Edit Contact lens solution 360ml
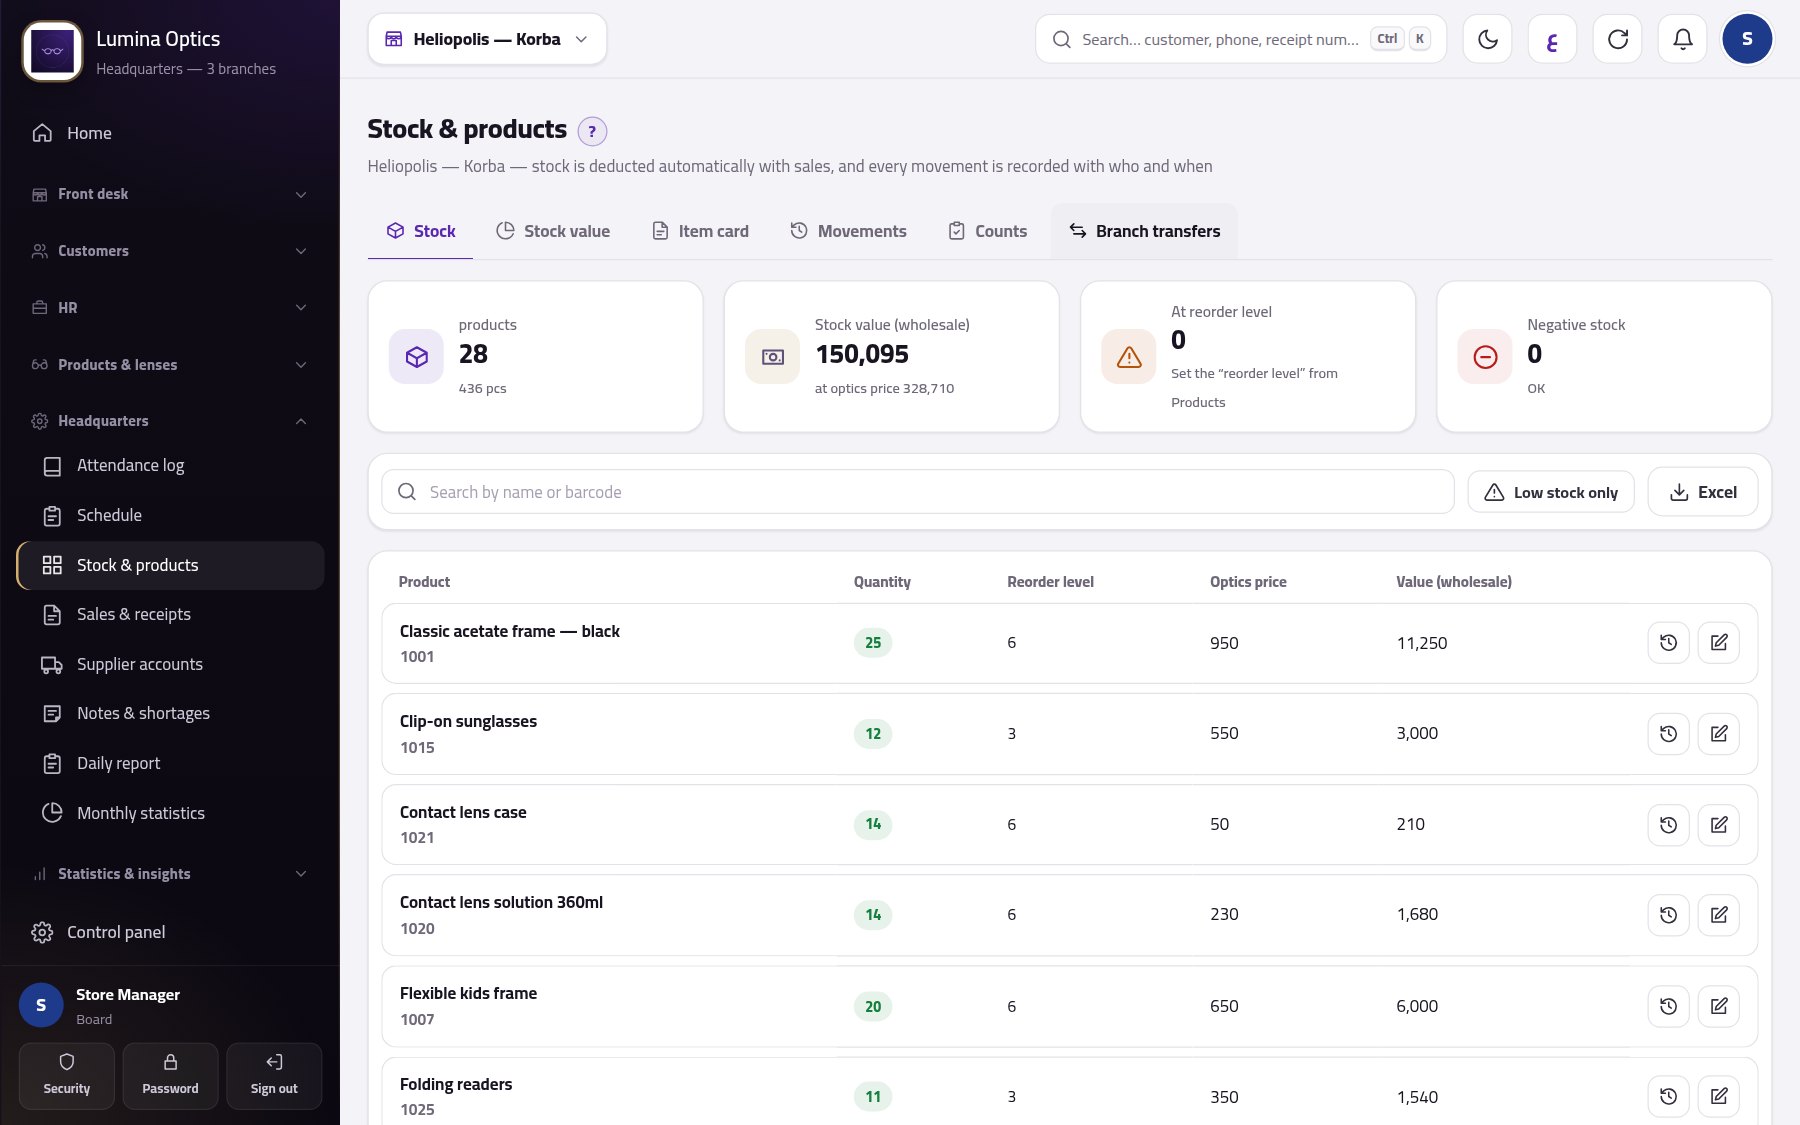 coord(1718,915)
